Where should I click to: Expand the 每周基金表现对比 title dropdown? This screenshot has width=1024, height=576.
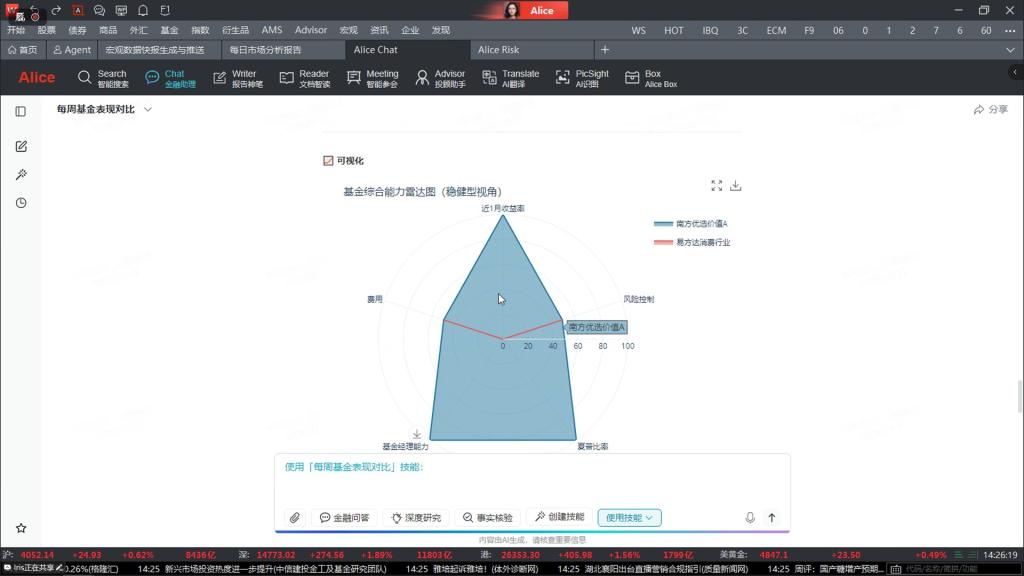coord(148,110)
